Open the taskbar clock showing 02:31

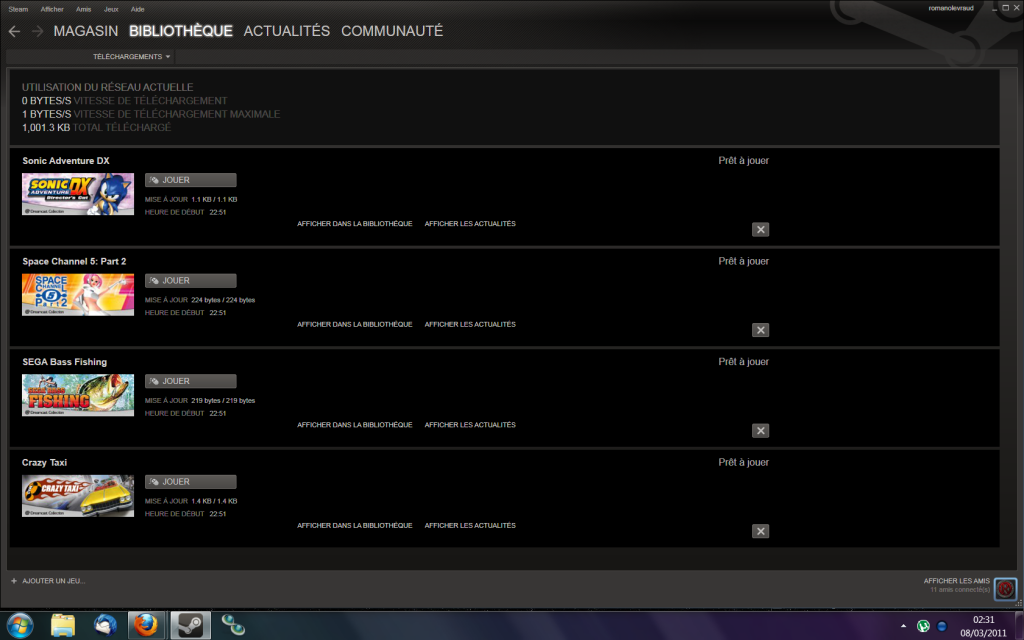pos(984,620)
